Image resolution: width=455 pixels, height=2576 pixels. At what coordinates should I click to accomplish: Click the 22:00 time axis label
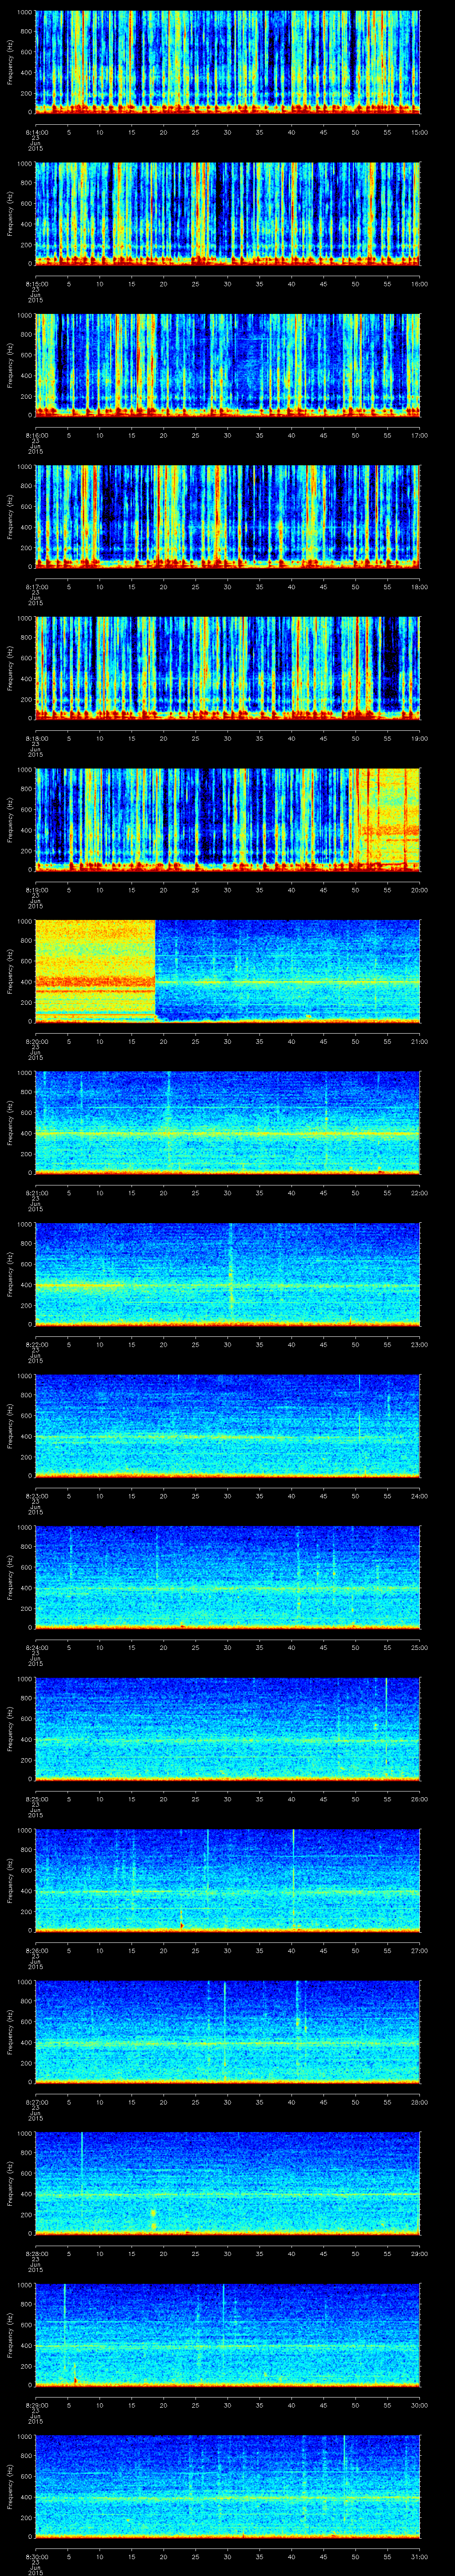coord(420,1193)
